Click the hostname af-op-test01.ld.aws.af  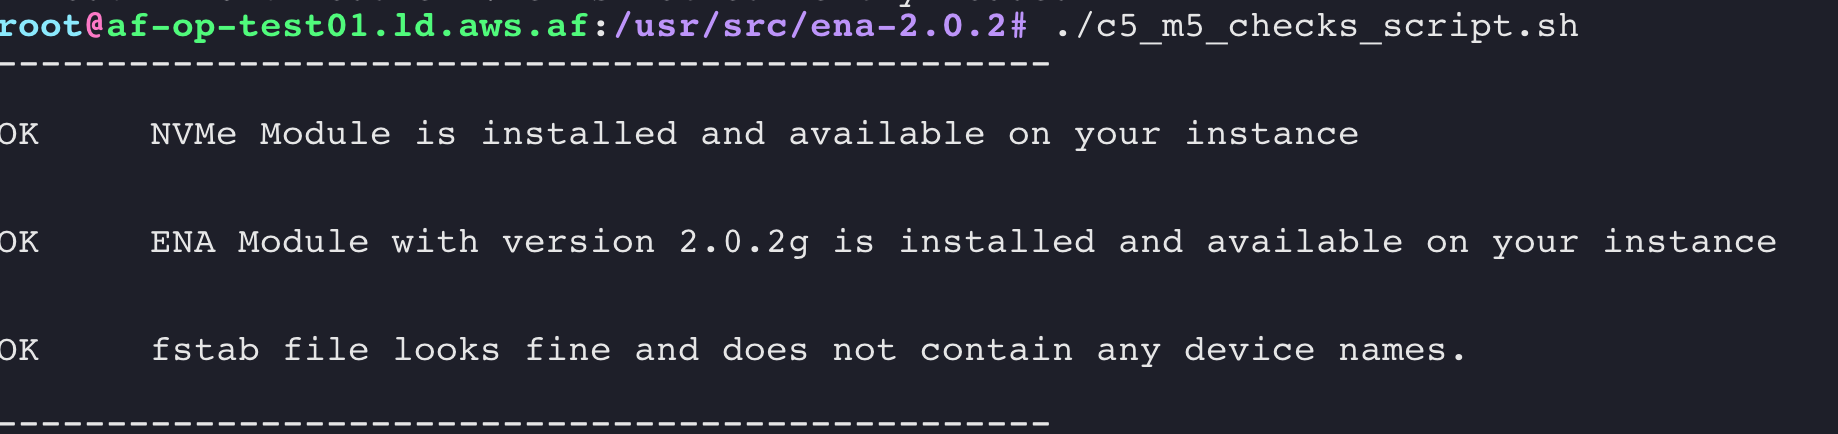(x=347, y=25)
